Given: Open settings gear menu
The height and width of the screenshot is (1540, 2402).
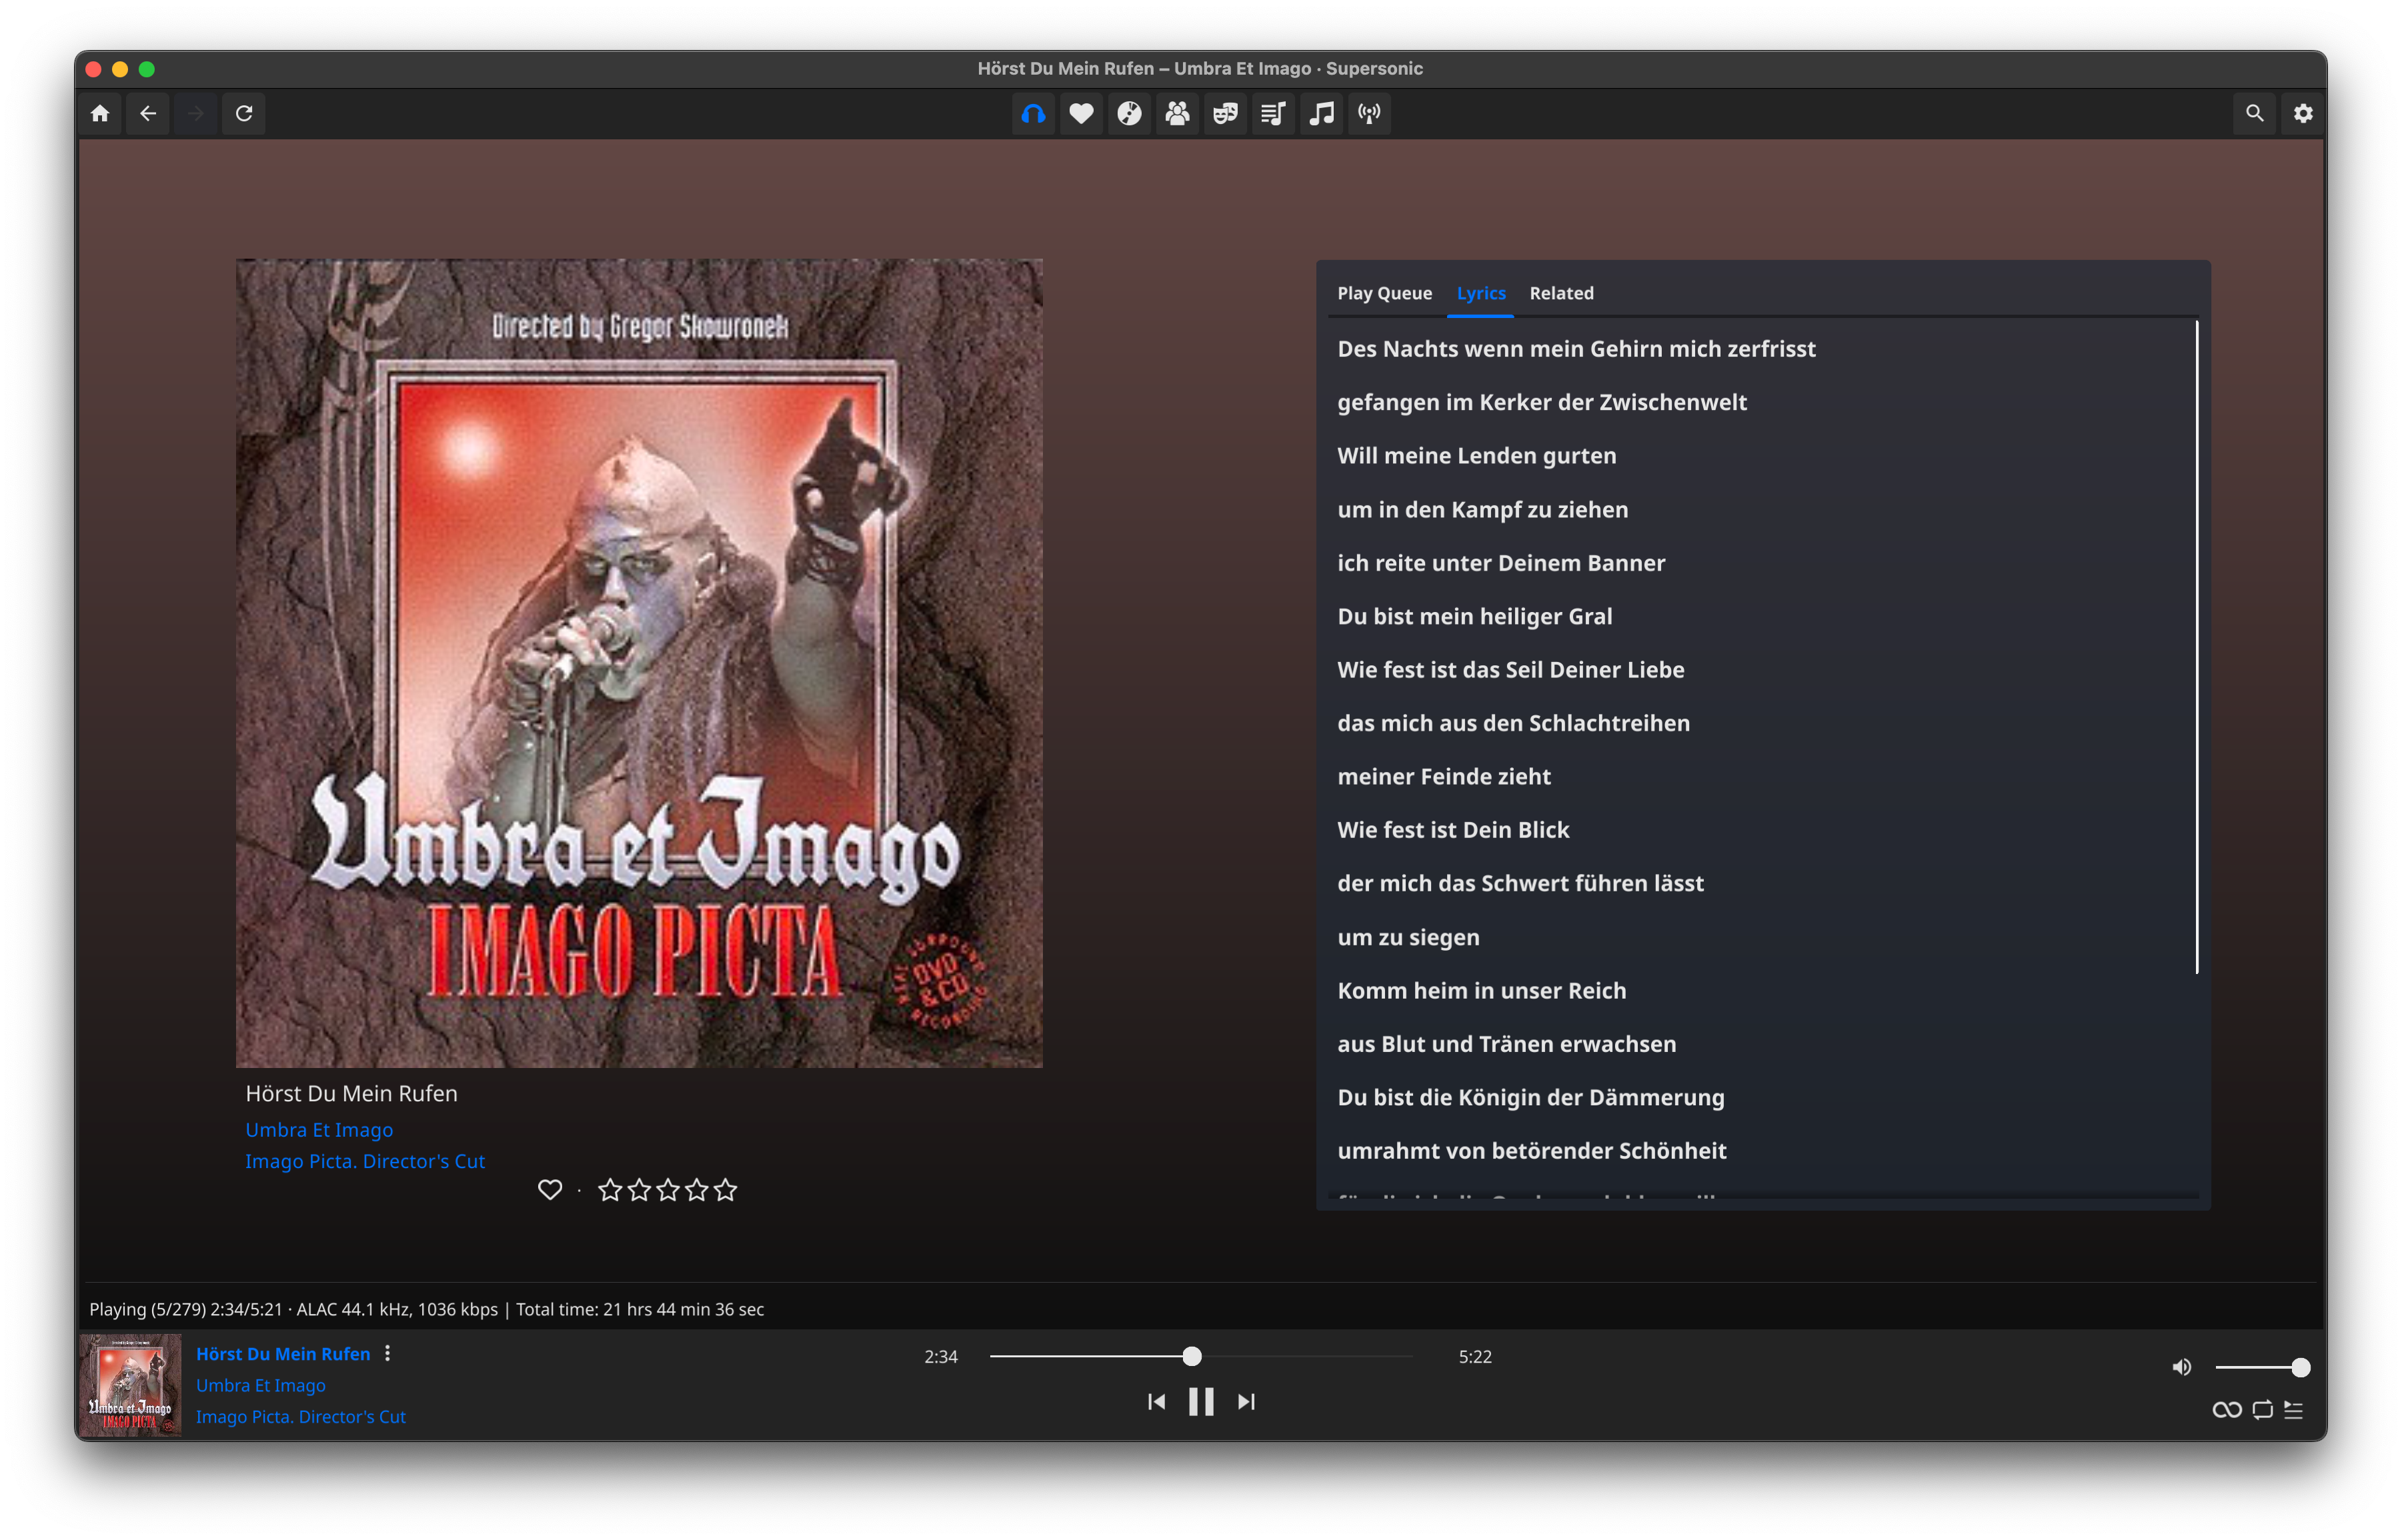Looking at the screenshot, I should (x=2303, y=113).
